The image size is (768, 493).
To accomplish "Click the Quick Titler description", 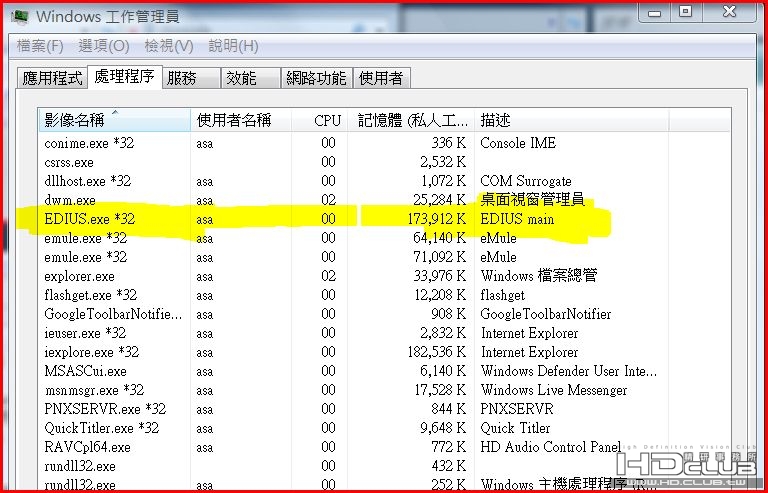I will 515,428.
